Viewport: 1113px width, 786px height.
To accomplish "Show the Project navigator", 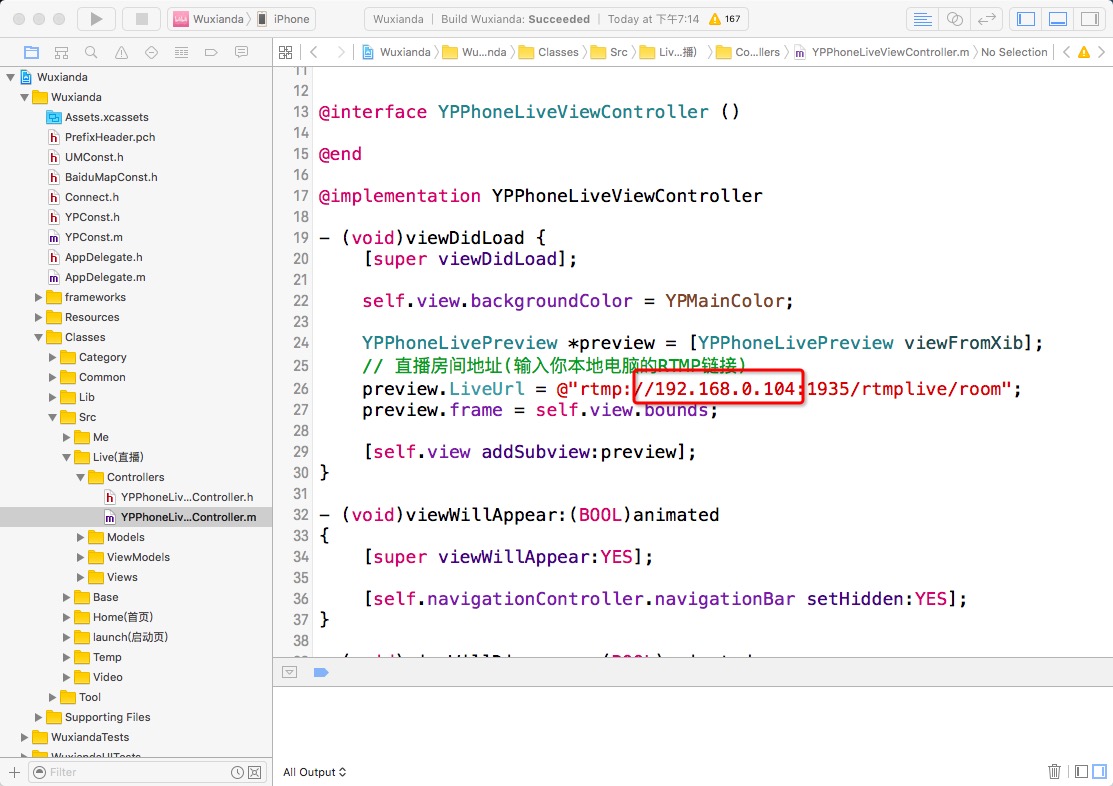I will click(31, 52).
